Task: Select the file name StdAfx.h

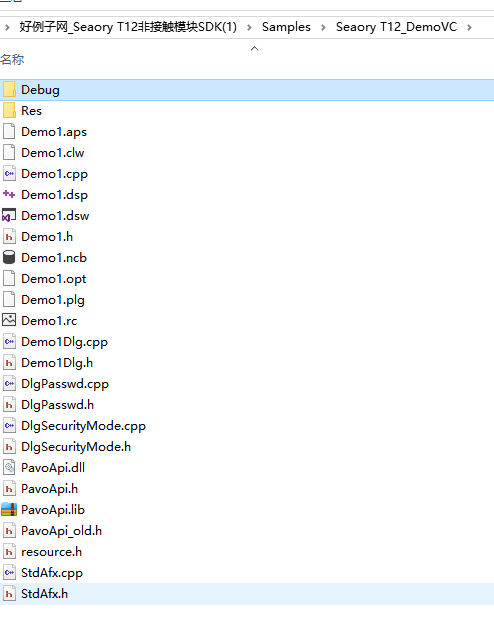Action: click(x=45, y=594)
